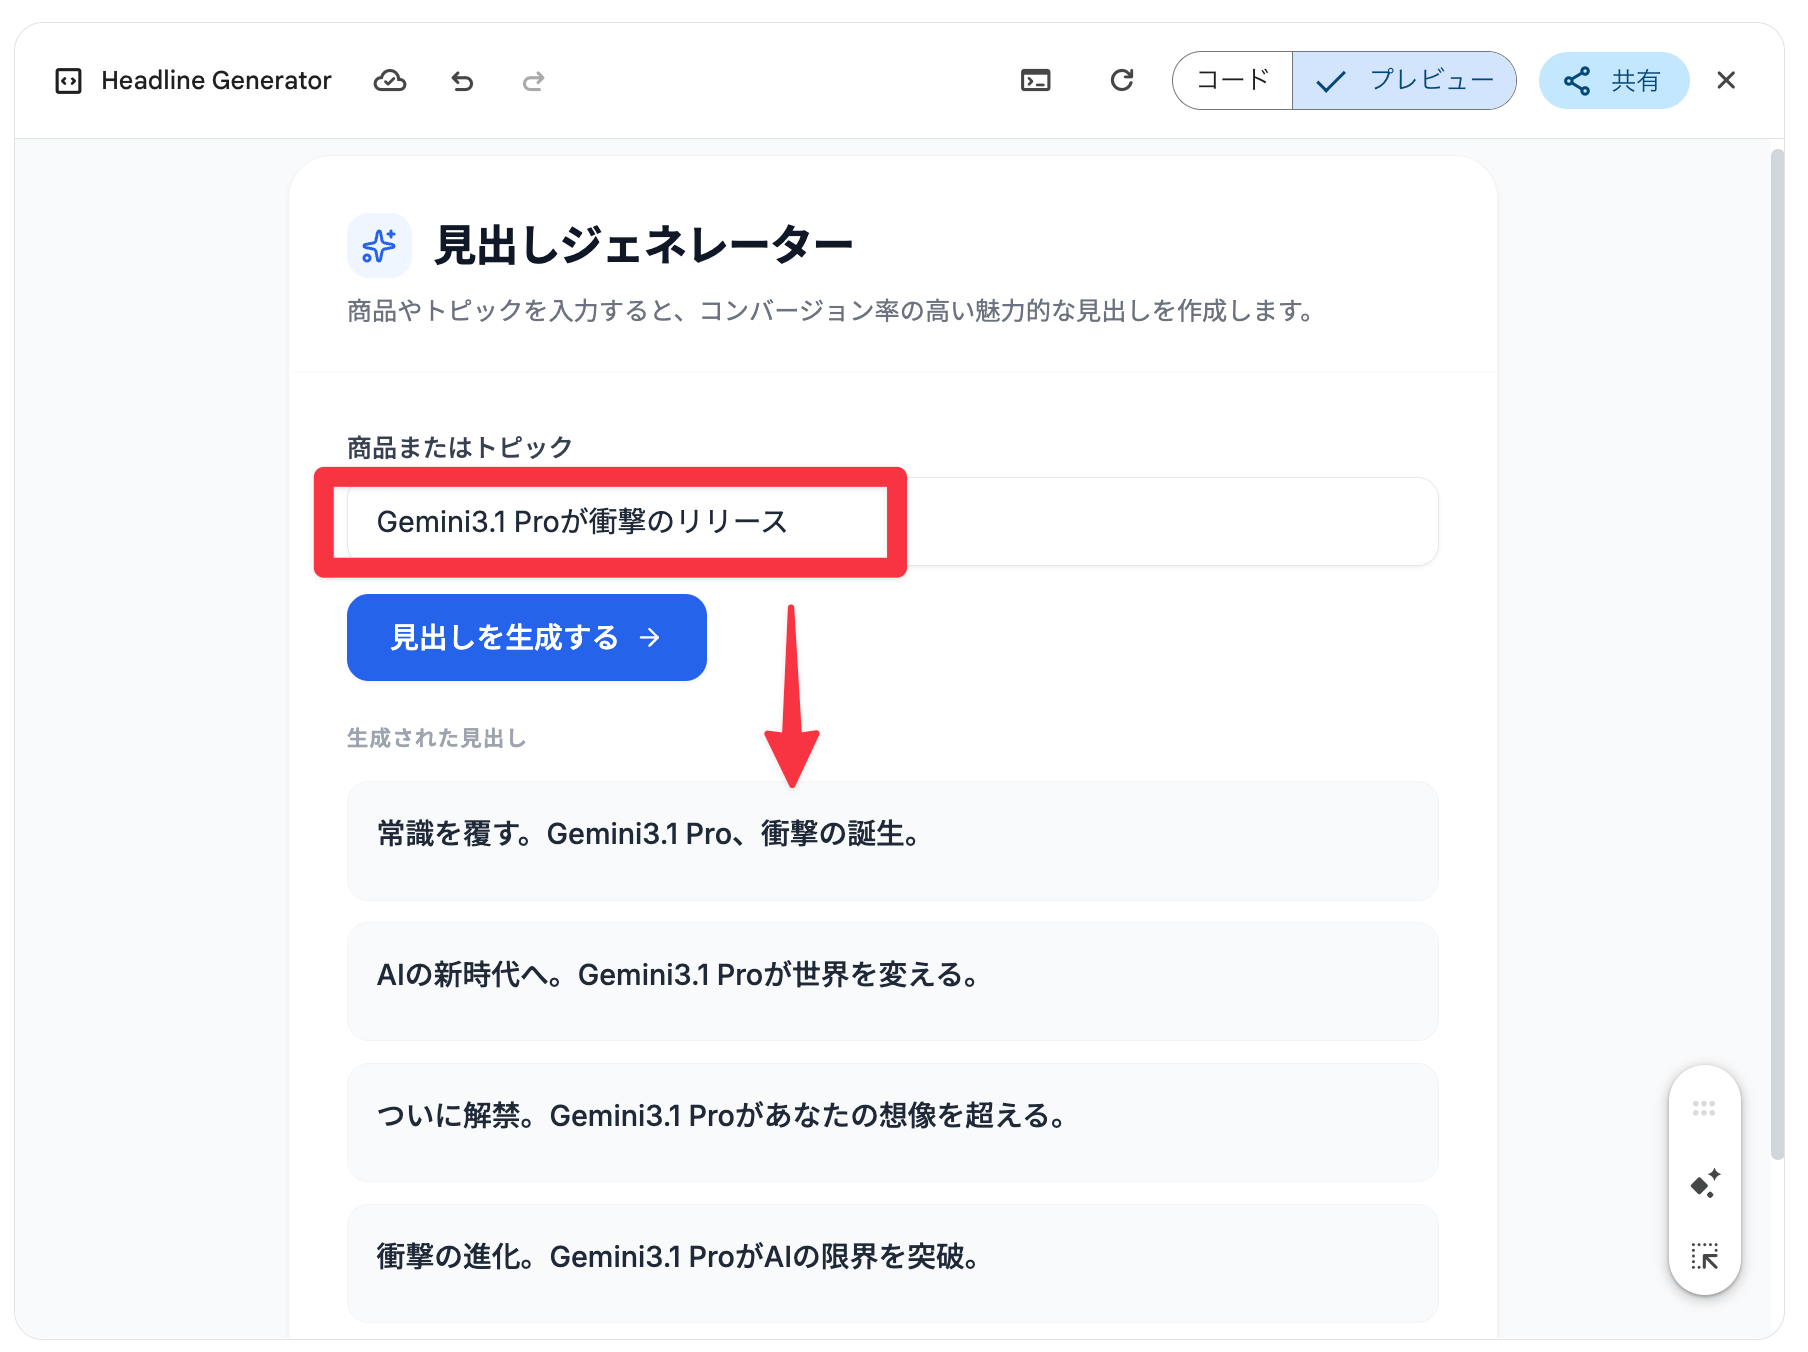Open the console terminal icon
Viewport: 1808px width, 1352px height.
[1035, 81]
